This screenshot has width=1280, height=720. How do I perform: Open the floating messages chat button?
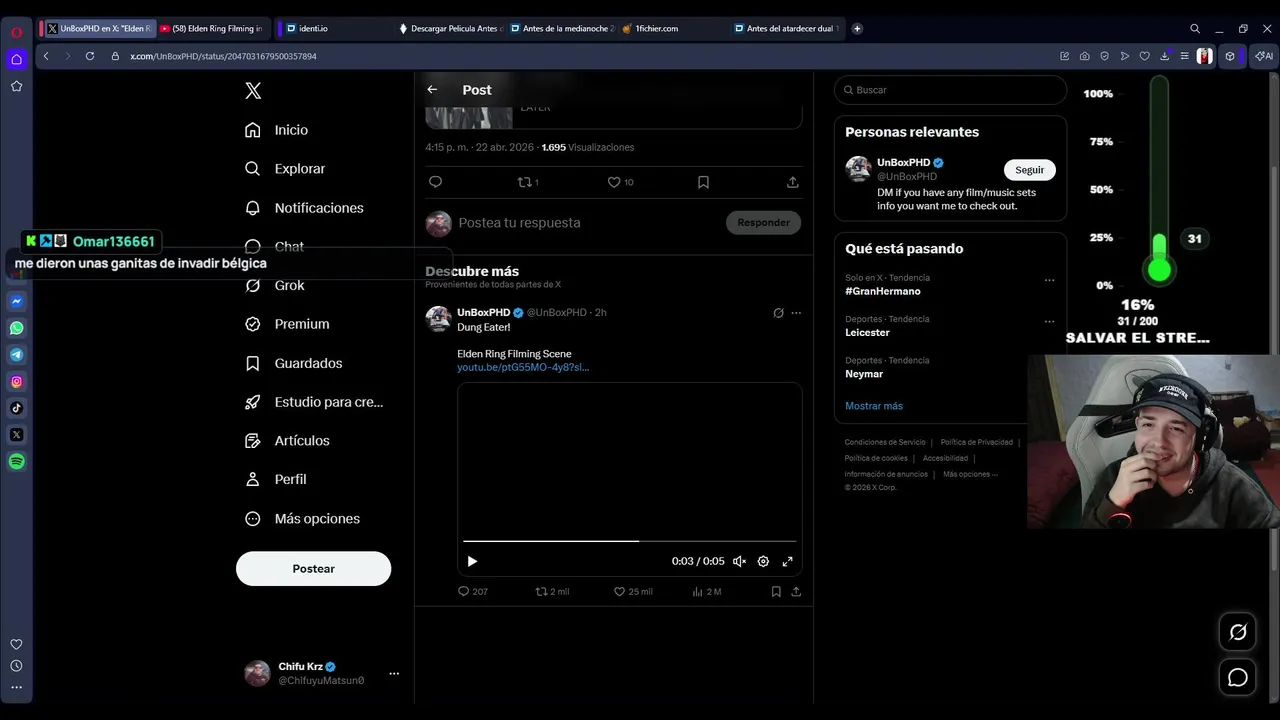click(1238, 678)
